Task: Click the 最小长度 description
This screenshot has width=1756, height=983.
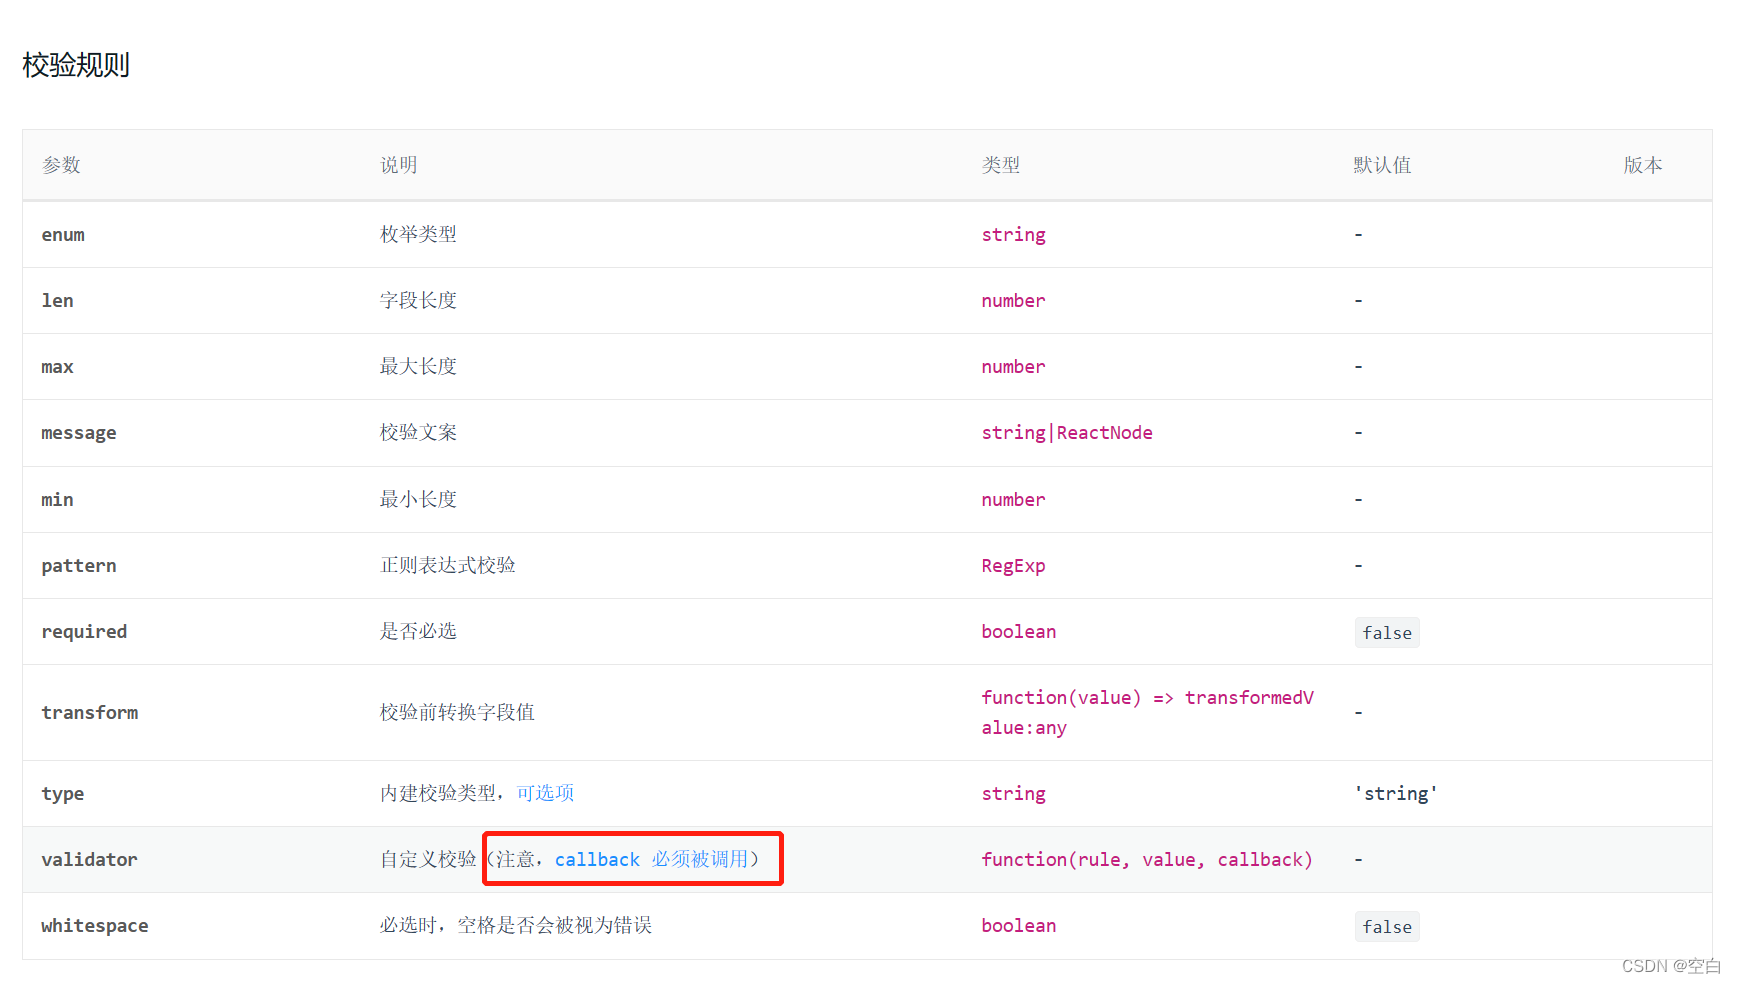Action: pos(418,499)
